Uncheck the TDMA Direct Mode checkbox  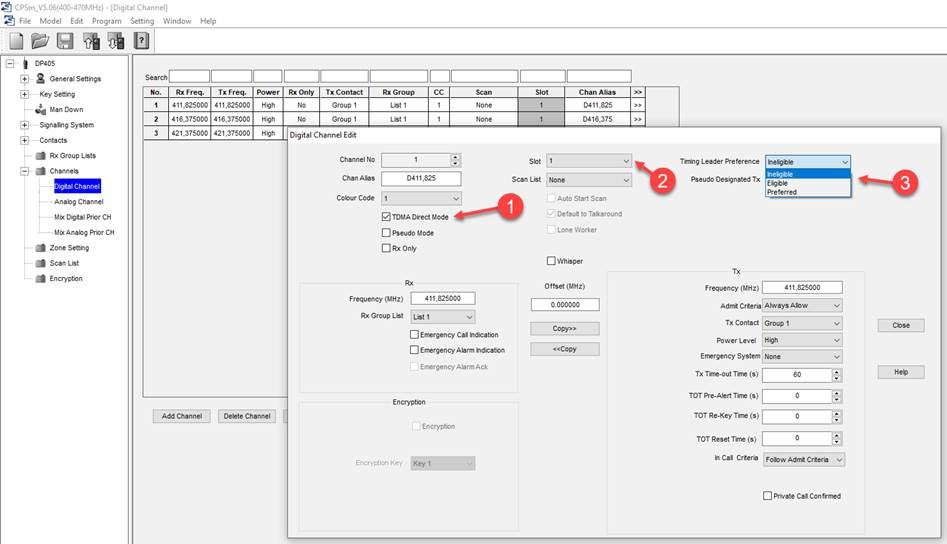[386, 216]
